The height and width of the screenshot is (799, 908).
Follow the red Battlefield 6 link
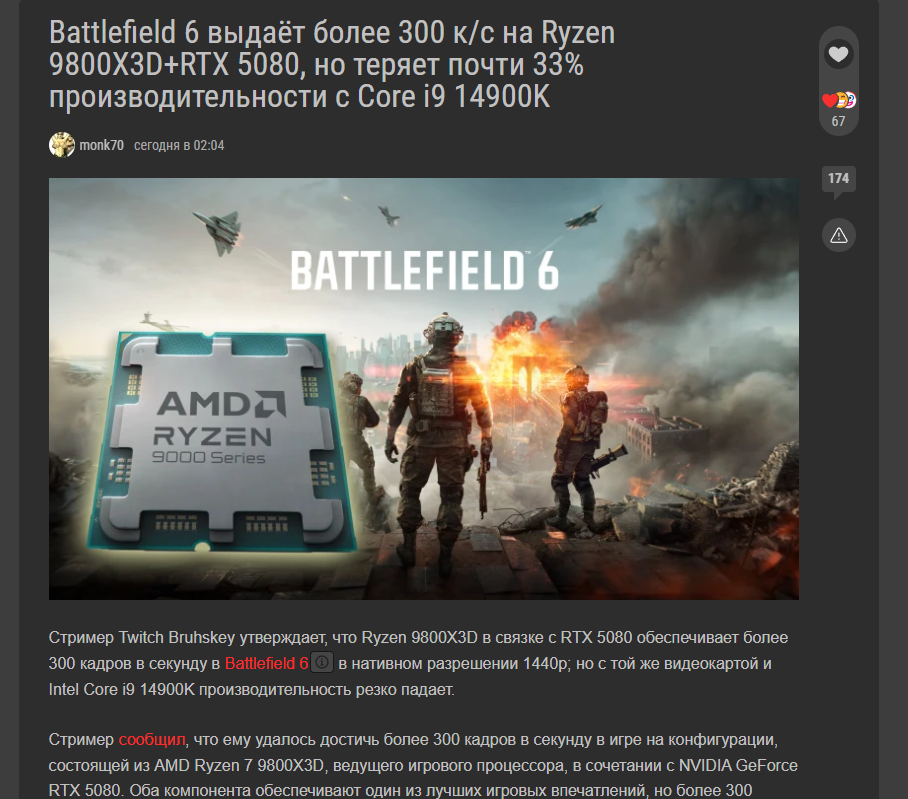266,664
